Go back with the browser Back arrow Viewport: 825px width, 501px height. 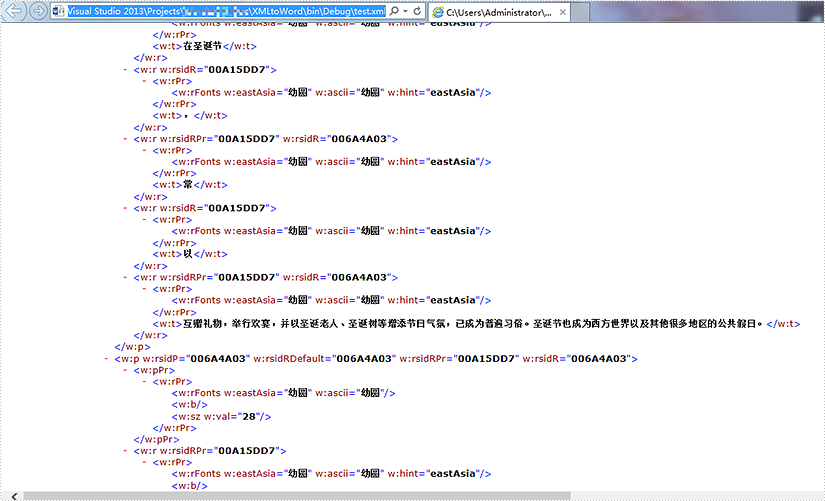tap(14, 11)
